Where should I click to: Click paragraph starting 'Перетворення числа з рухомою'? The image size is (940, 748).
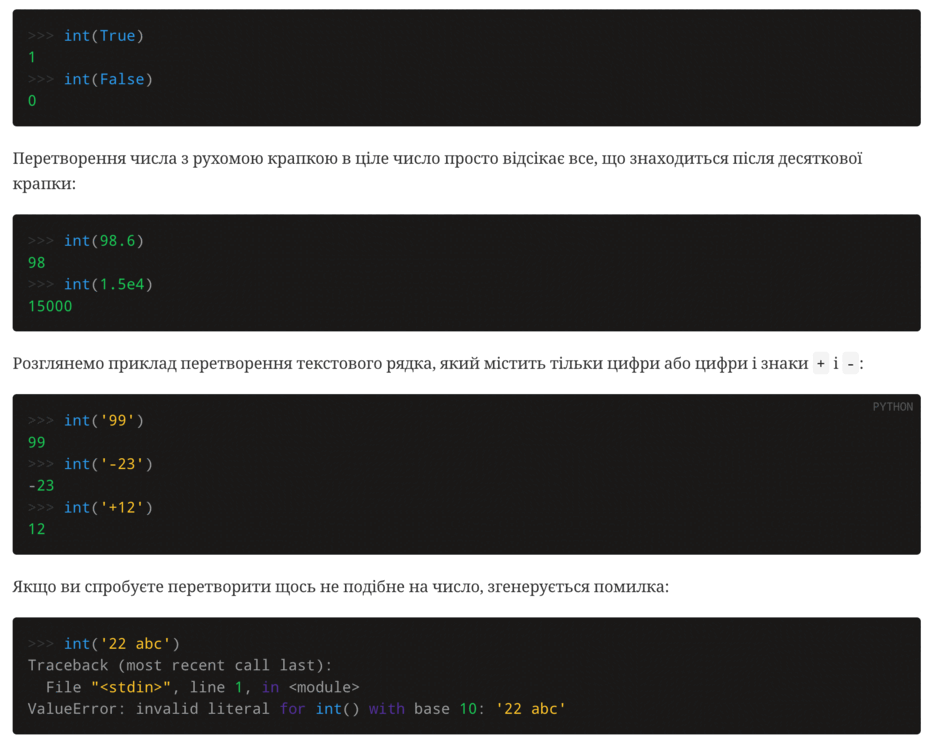click(x=438, y=171)
